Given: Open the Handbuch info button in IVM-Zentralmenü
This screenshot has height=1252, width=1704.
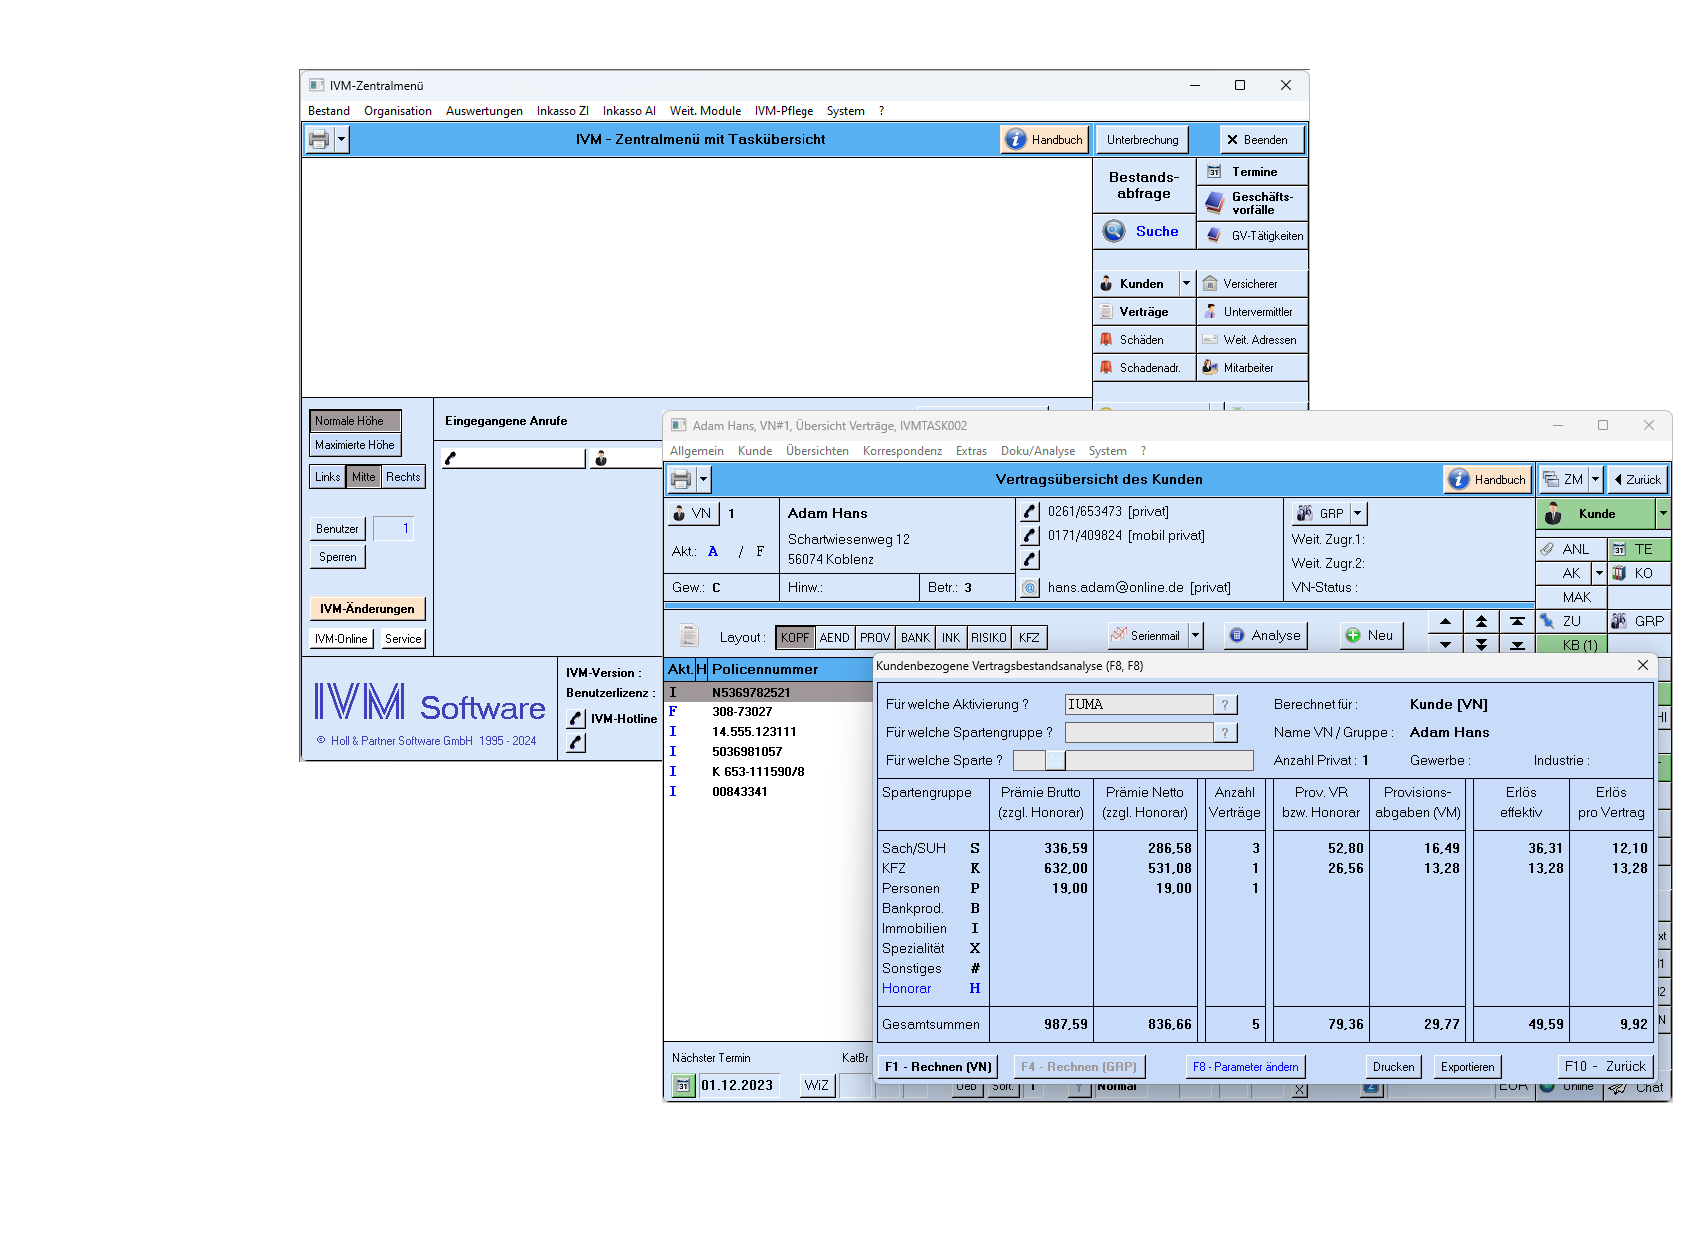Looking at the screenshot, I should coord(1044,140).
